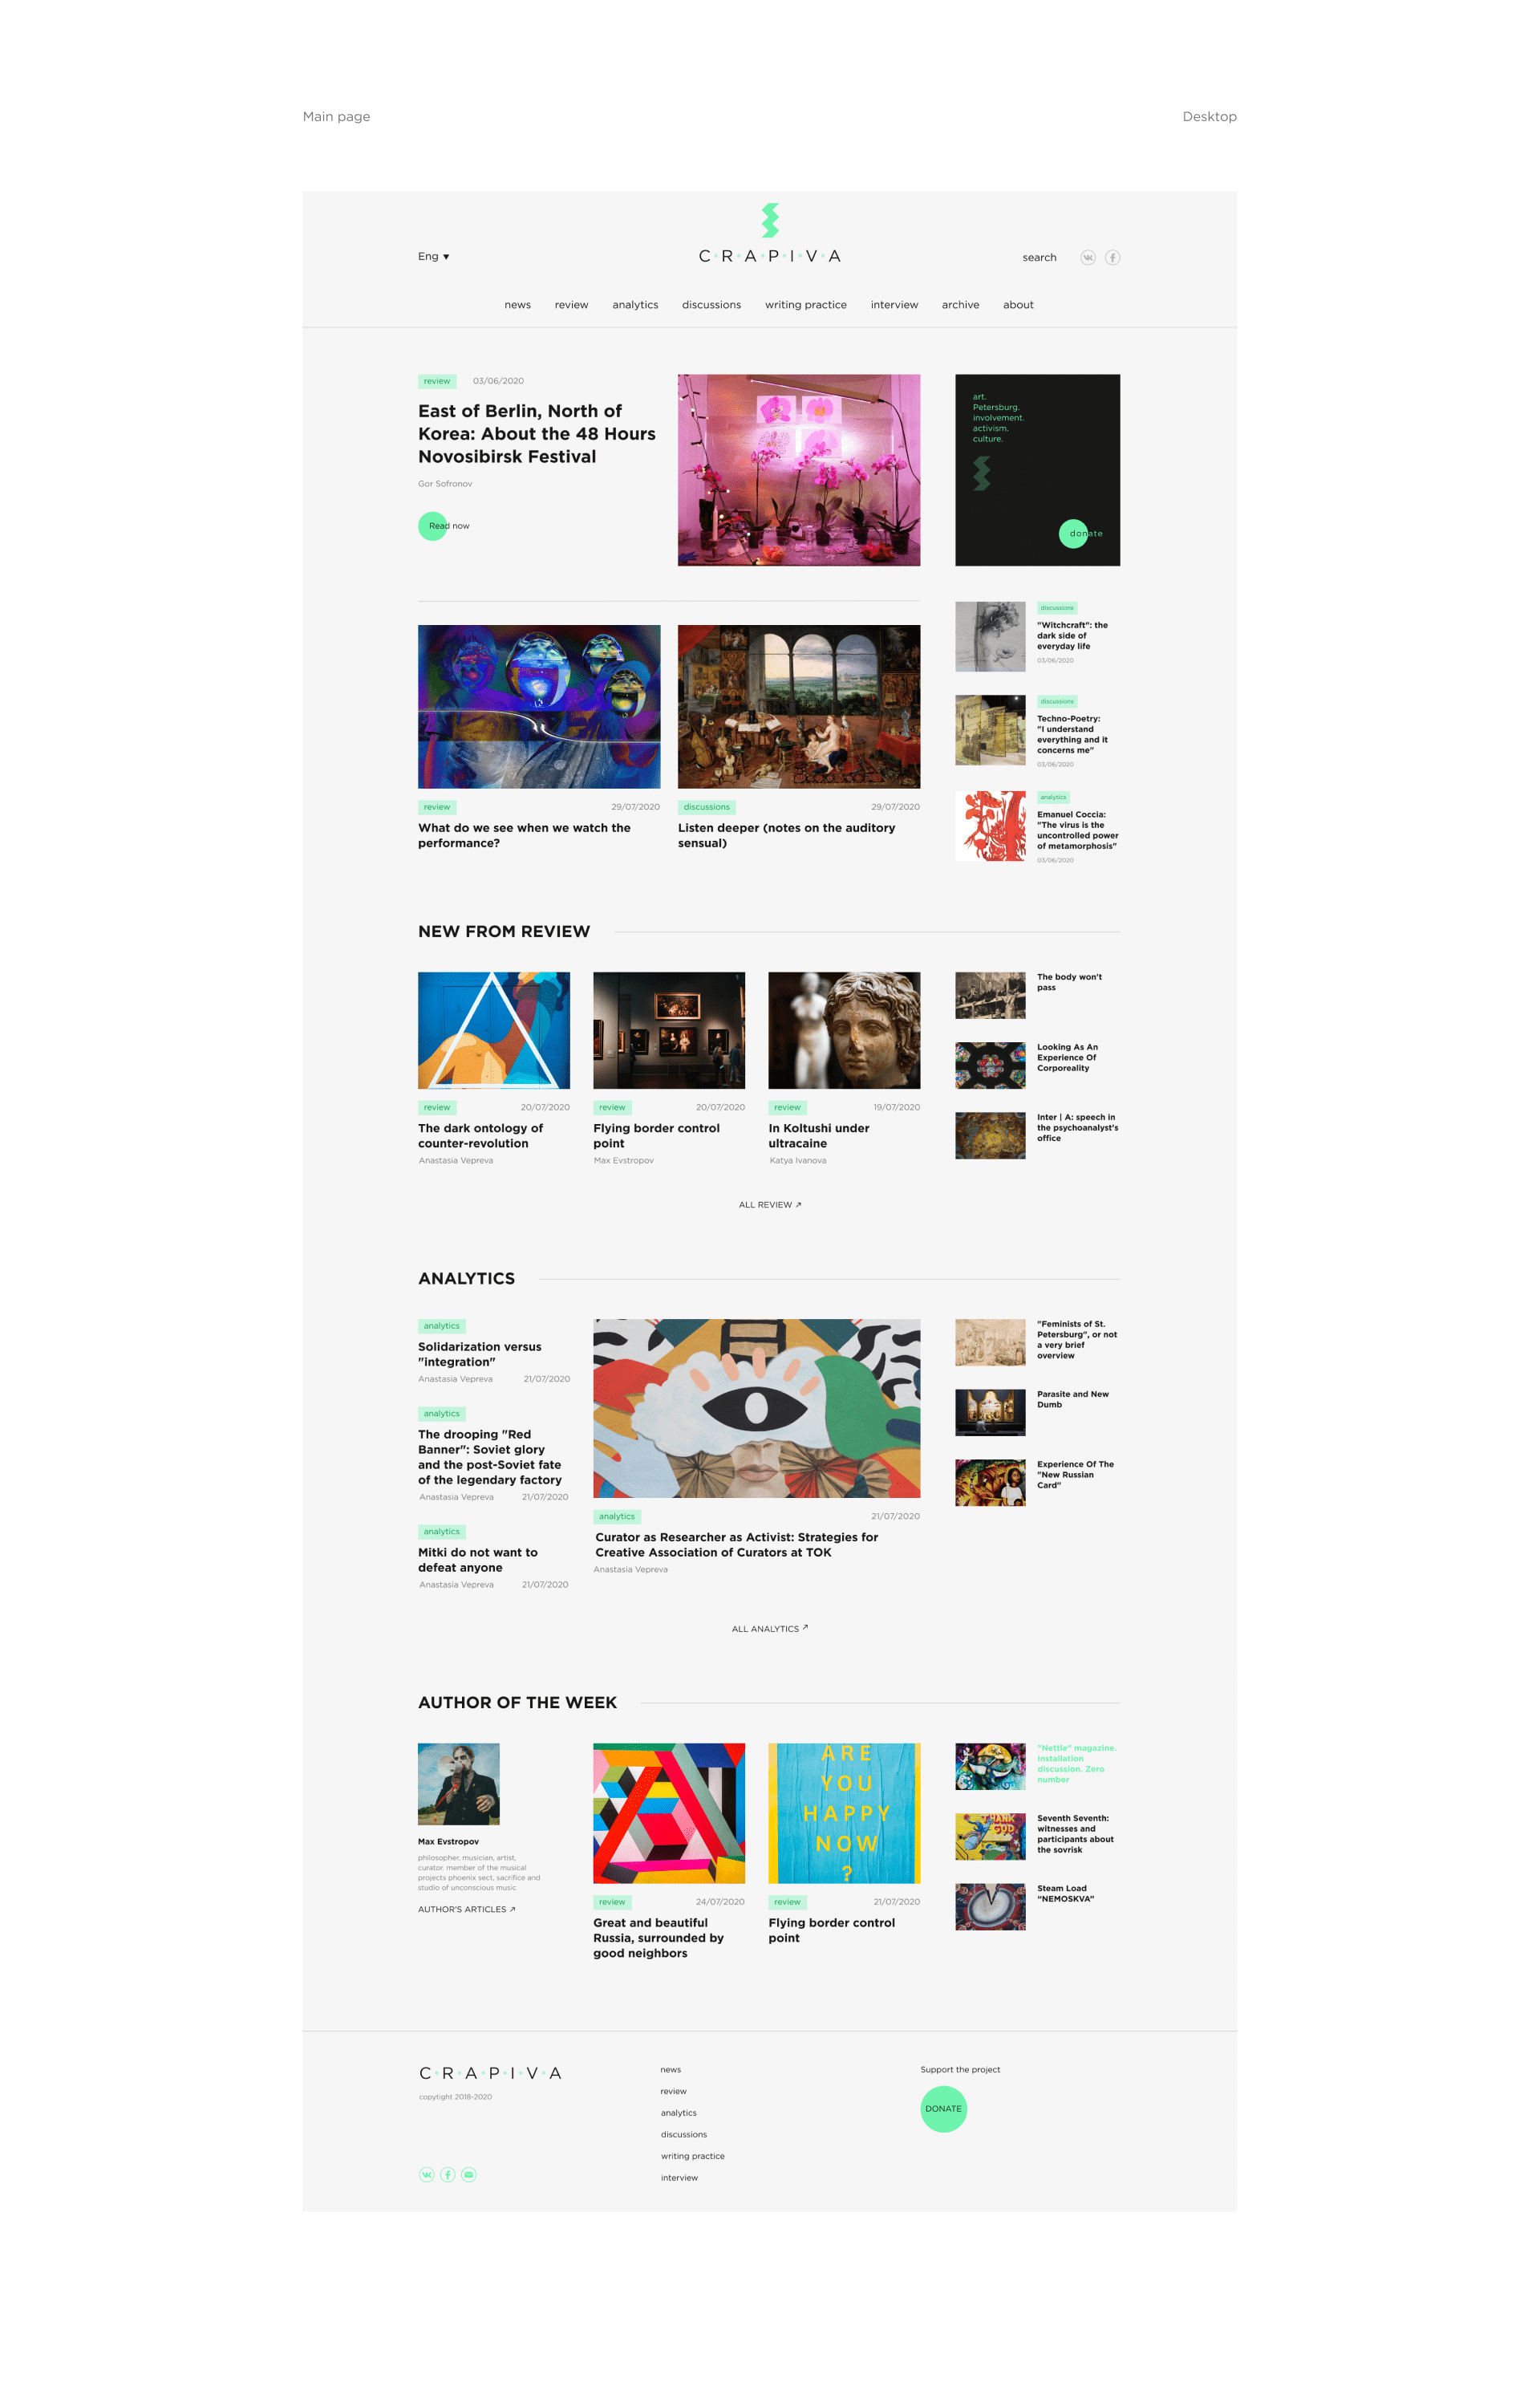This screenshot has height=2399, width=1540.
Task: Click the Facebook icon in the header
Action: tap(1113, 257)
